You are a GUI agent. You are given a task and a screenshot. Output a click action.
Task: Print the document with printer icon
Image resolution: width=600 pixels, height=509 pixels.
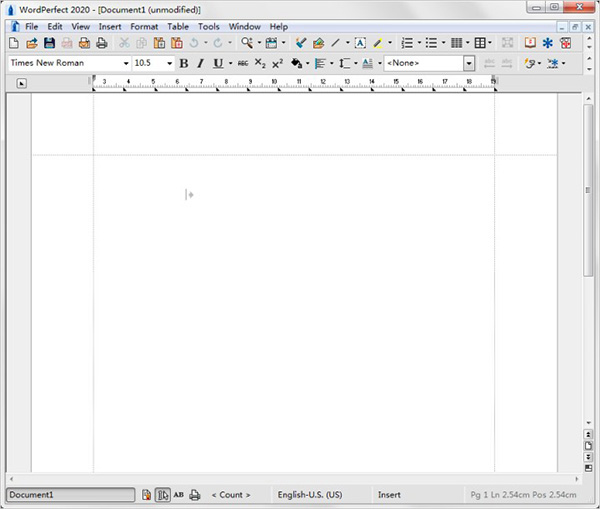point(102,43)
